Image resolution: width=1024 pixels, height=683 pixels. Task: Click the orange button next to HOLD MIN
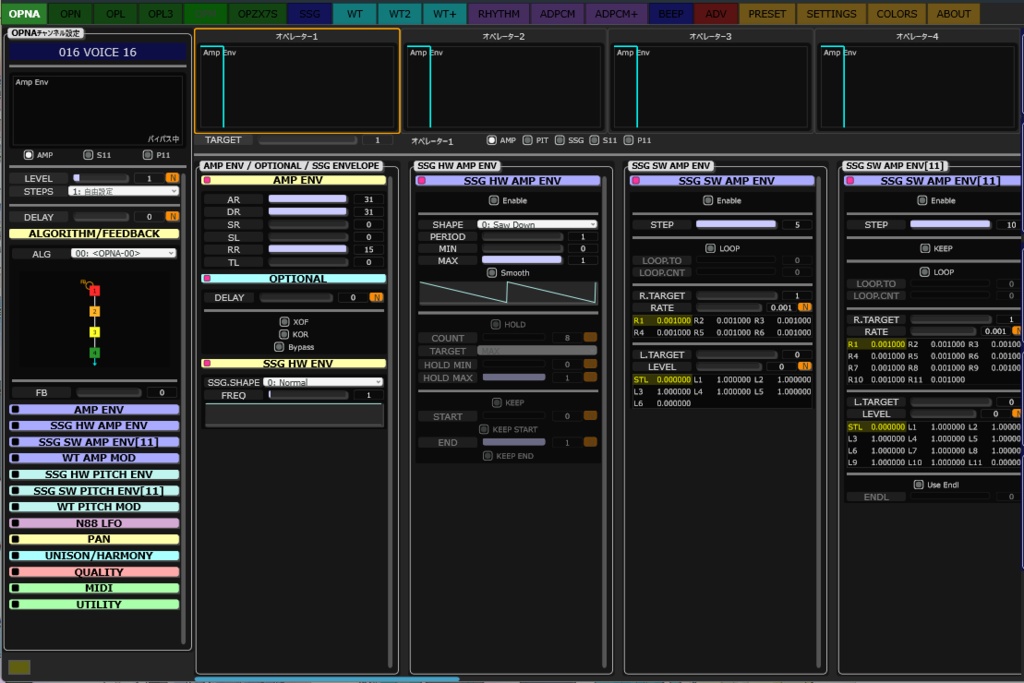point(590,364)
